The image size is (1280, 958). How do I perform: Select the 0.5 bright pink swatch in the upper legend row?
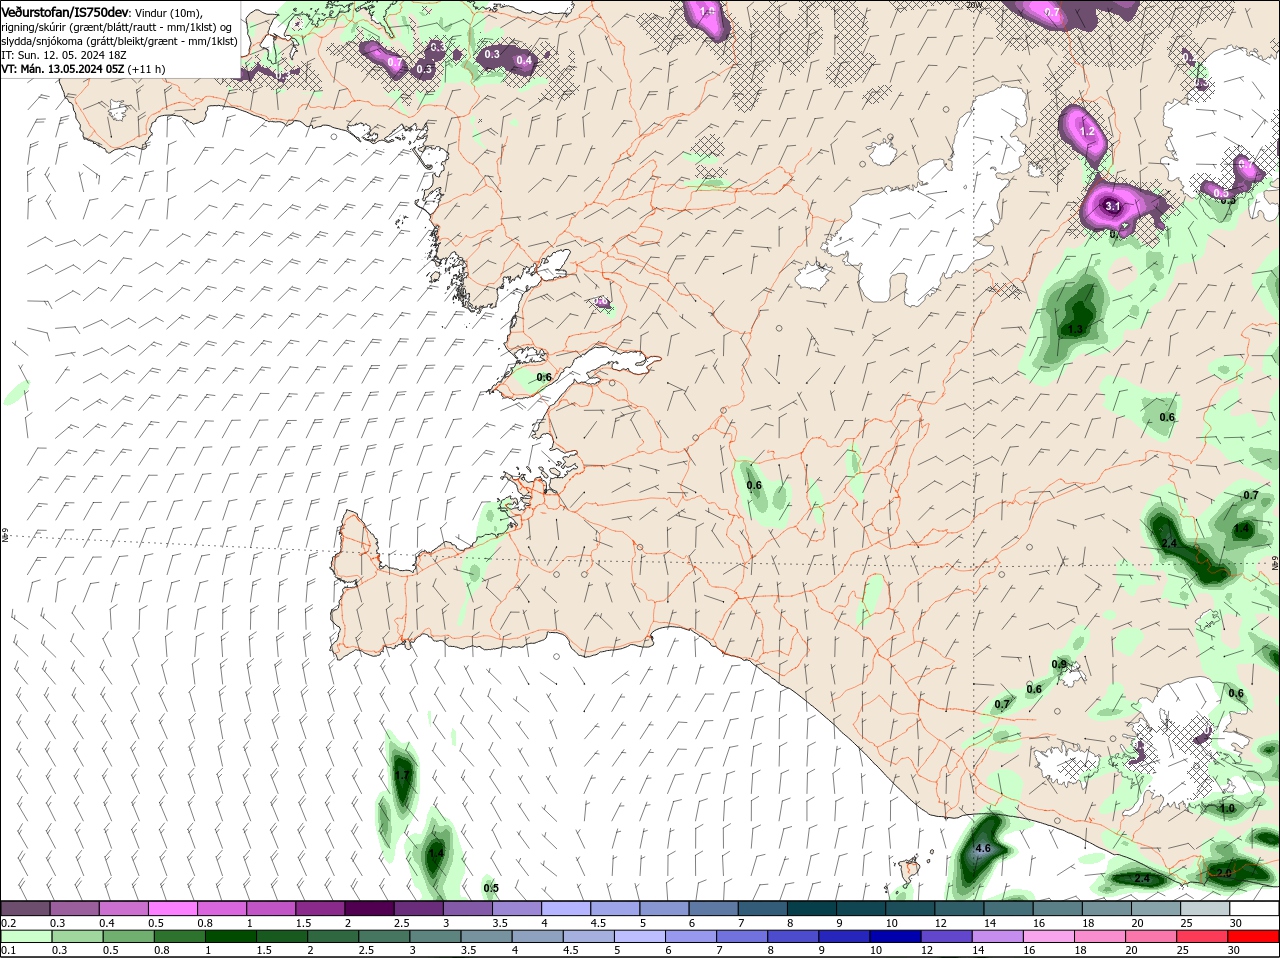tap(172, 908)
